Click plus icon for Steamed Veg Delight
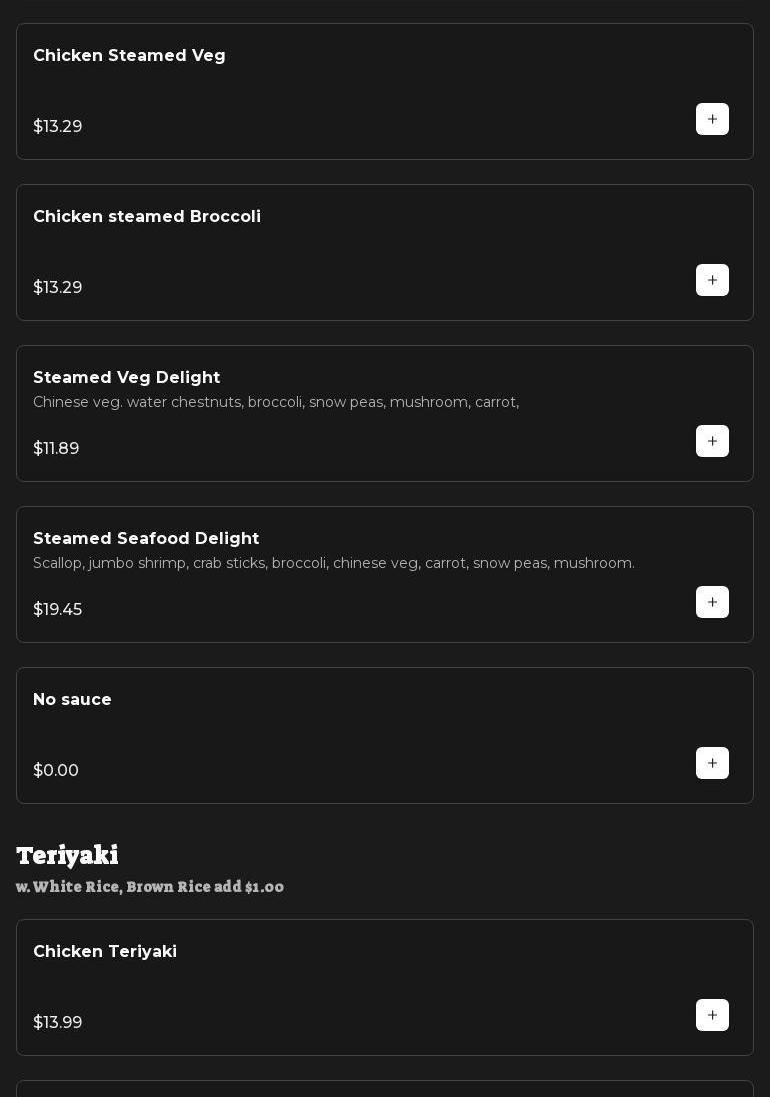 coord(712,441)
